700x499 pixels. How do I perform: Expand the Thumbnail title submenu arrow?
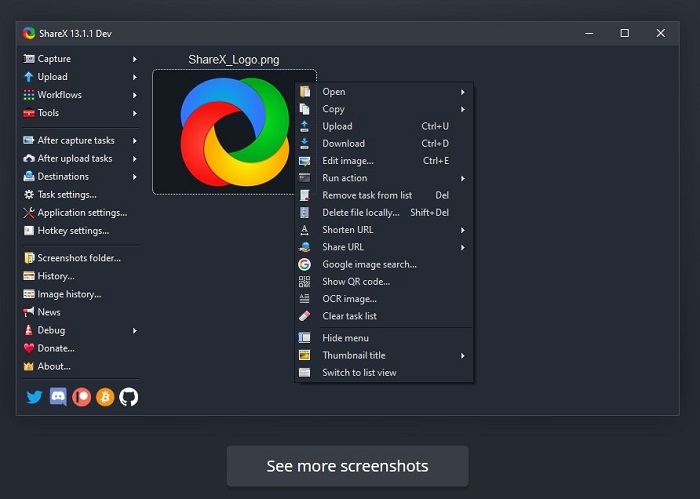click(463, 356)
